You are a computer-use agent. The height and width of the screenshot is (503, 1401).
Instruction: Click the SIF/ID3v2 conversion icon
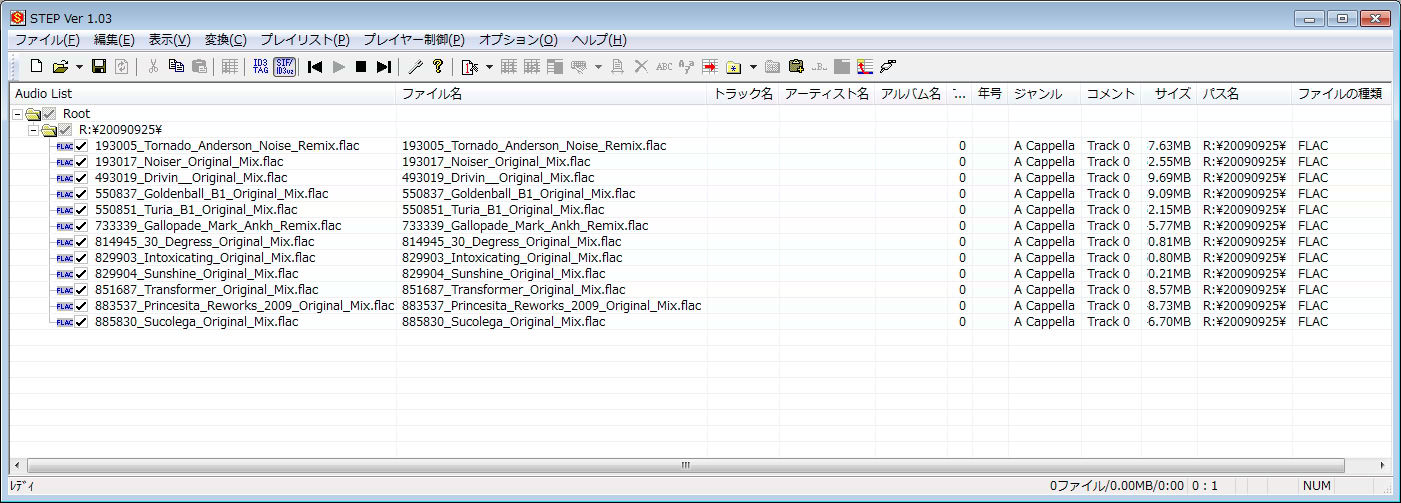(x=285, y=67)
